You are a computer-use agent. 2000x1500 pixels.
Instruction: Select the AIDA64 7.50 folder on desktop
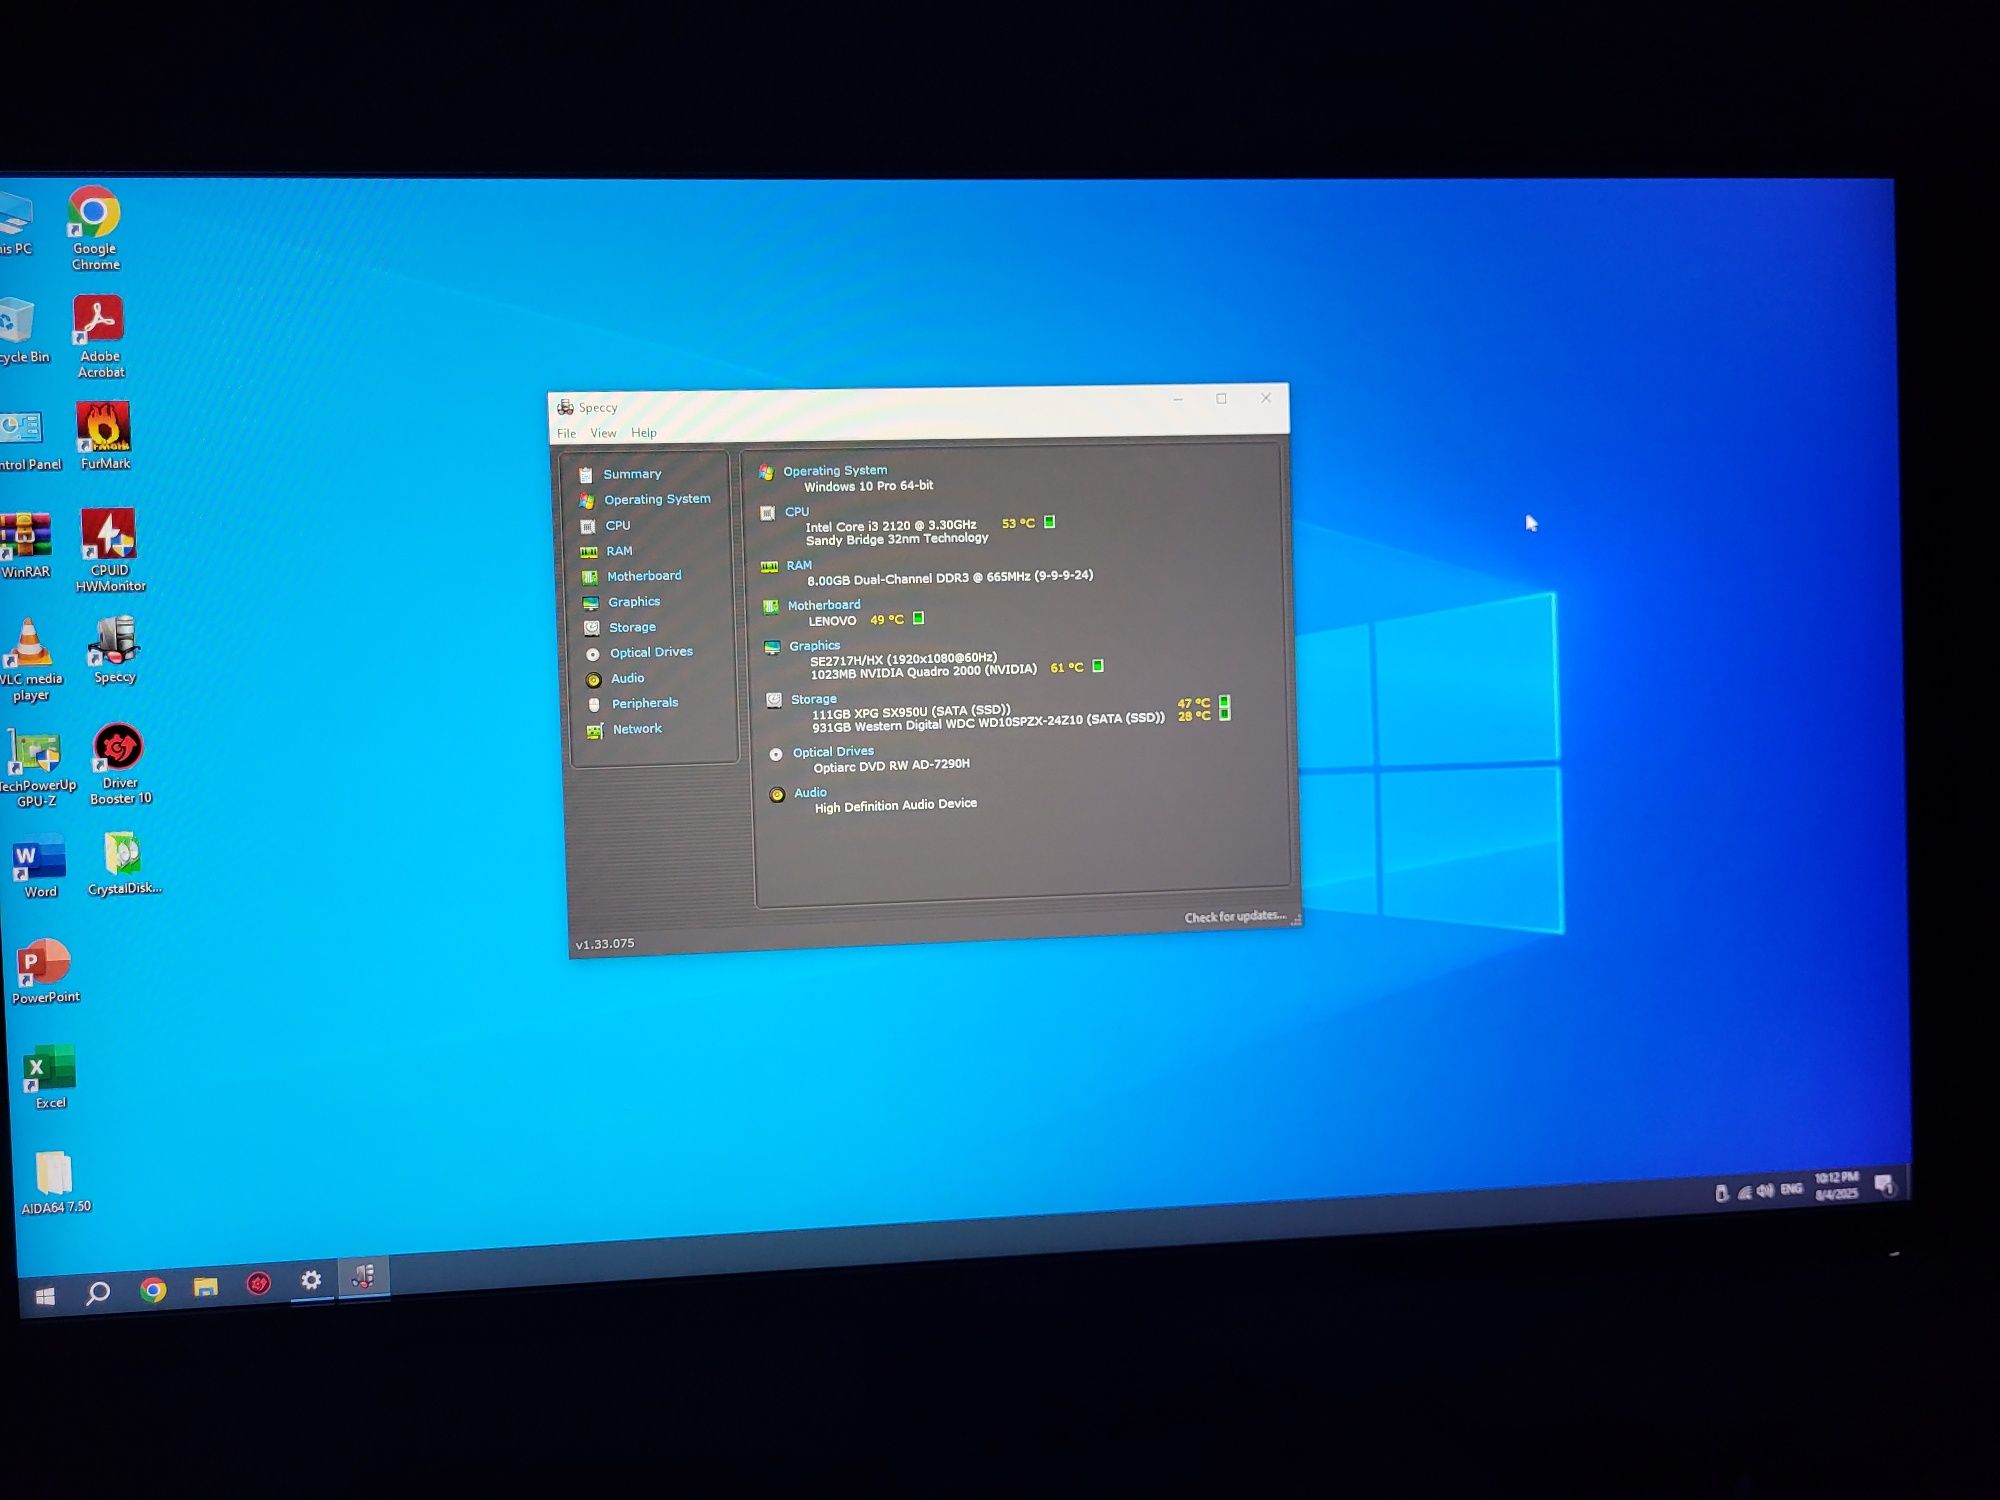pyautogui.click(x=55, y=1182)
